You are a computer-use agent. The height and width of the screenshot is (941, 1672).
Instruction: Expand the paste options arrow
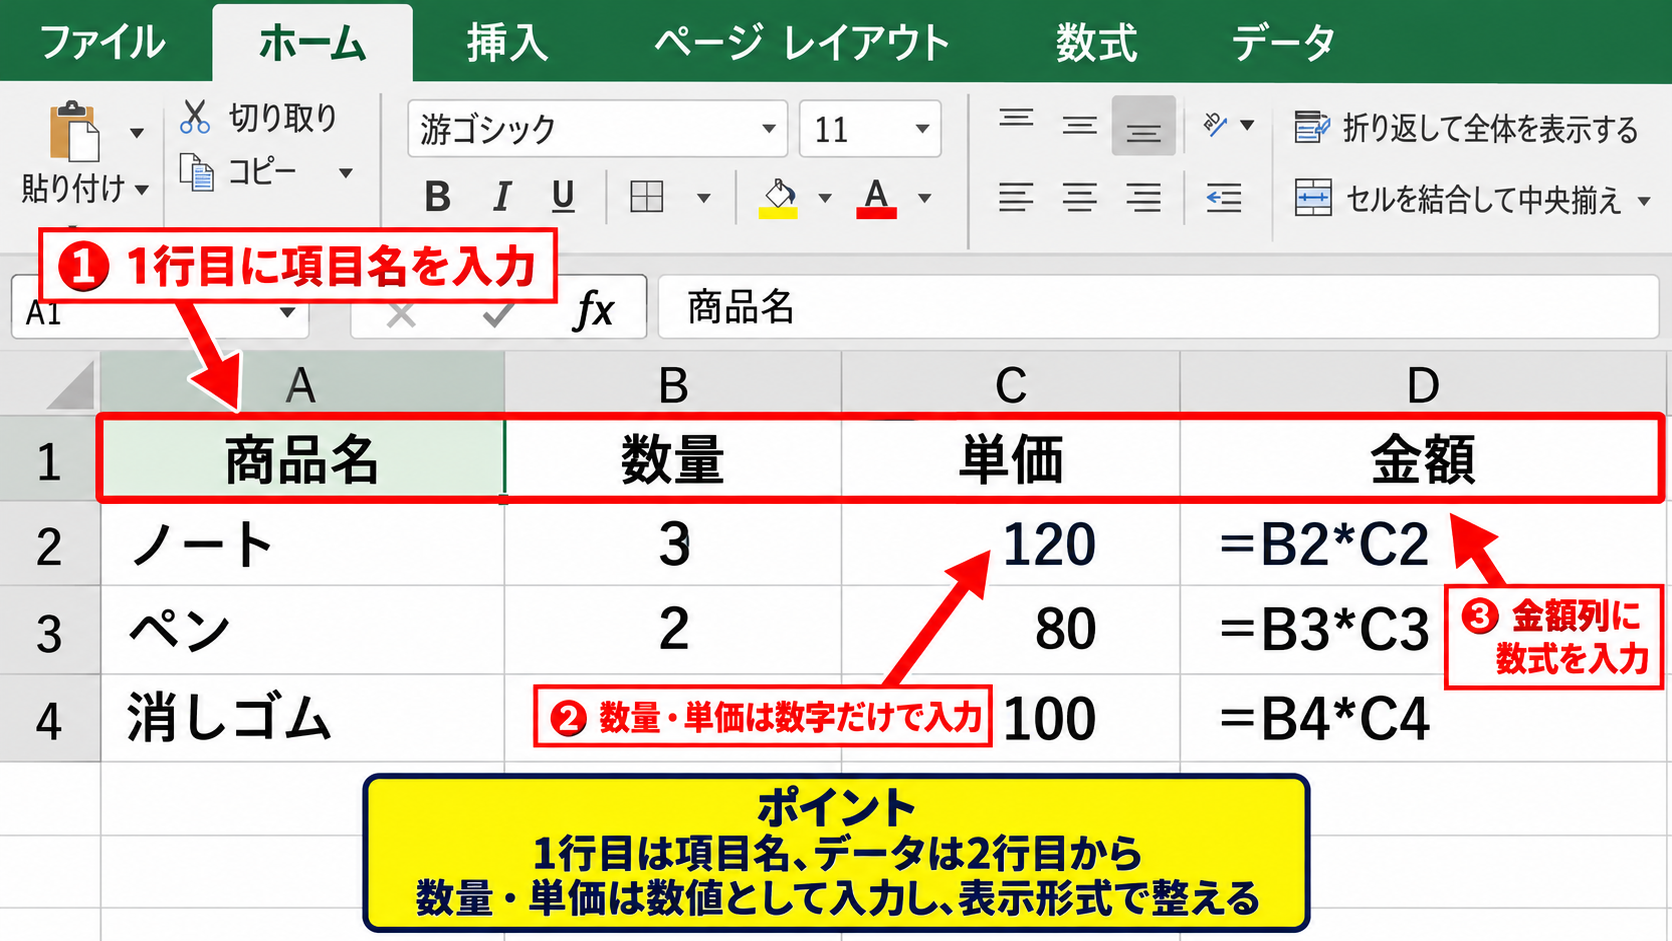[x=137, y=131]
